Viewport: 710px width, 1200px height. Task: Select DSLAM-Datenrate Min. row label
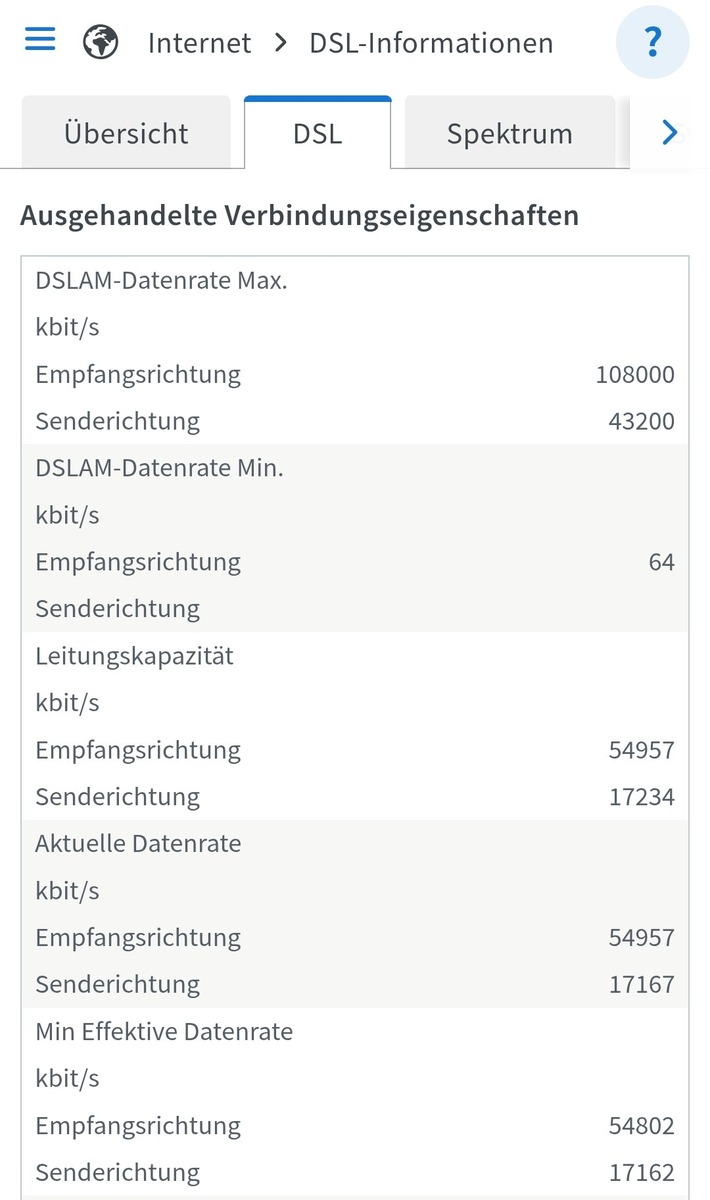tap(159, 468)
